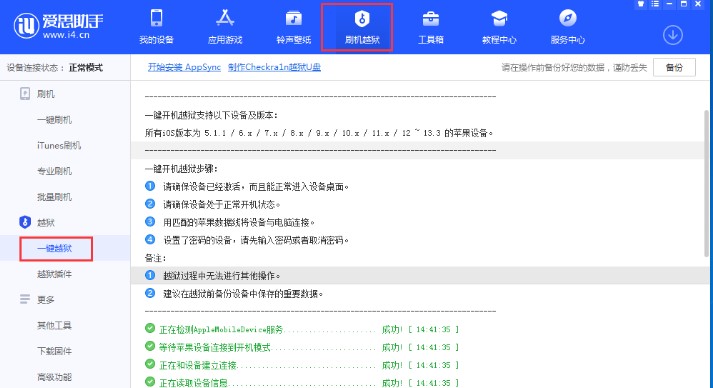713x388 pixels.
Task: Select the 等待苹果设备连接到开机模式 log line
Action: [301, 347]
